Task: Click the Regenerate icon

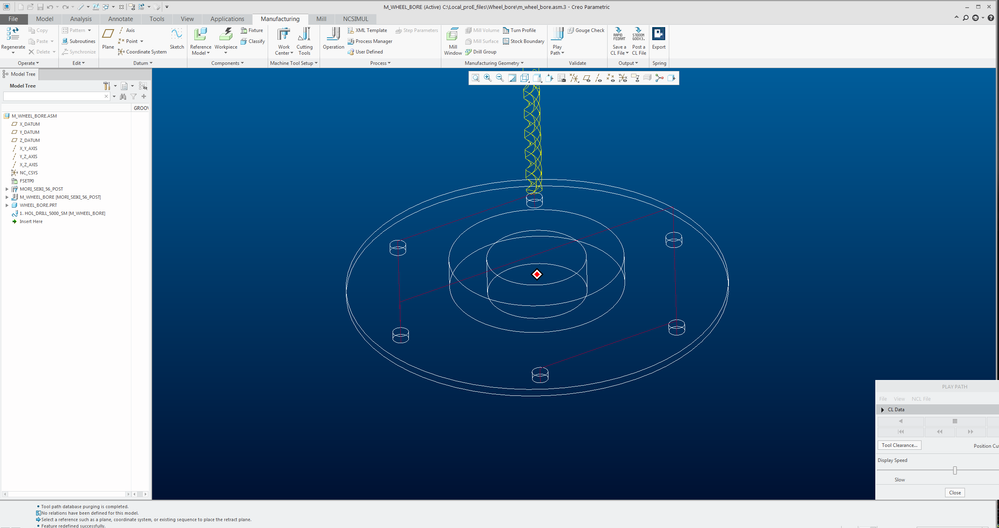Action: [x=13, y=36]
